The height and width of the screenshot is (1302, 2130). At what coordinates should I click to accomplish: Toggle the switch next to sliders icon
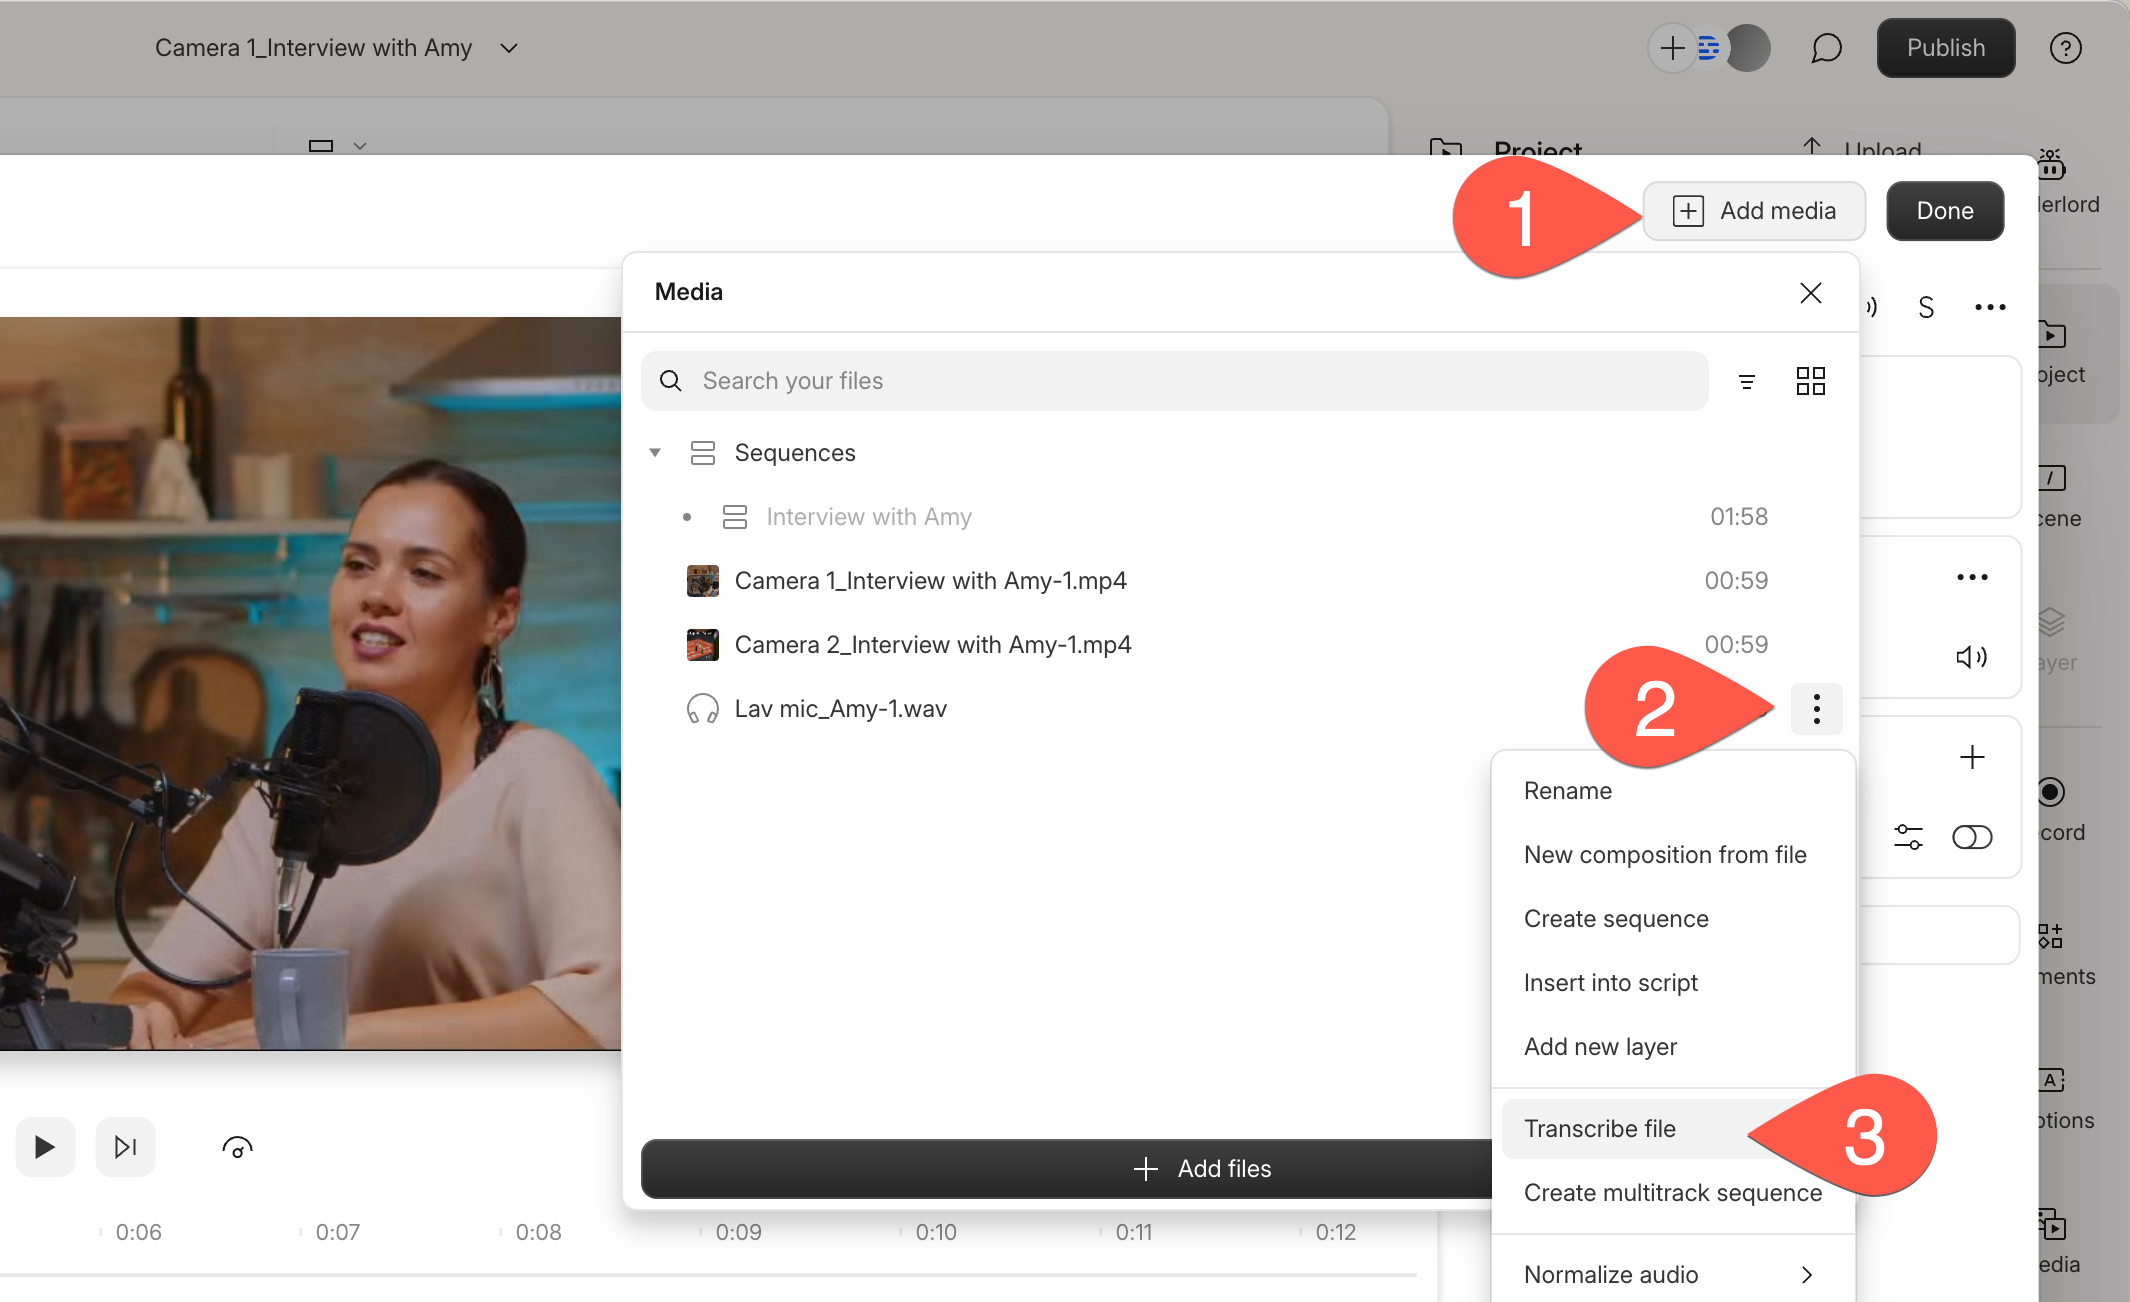tap(1971, 837)
